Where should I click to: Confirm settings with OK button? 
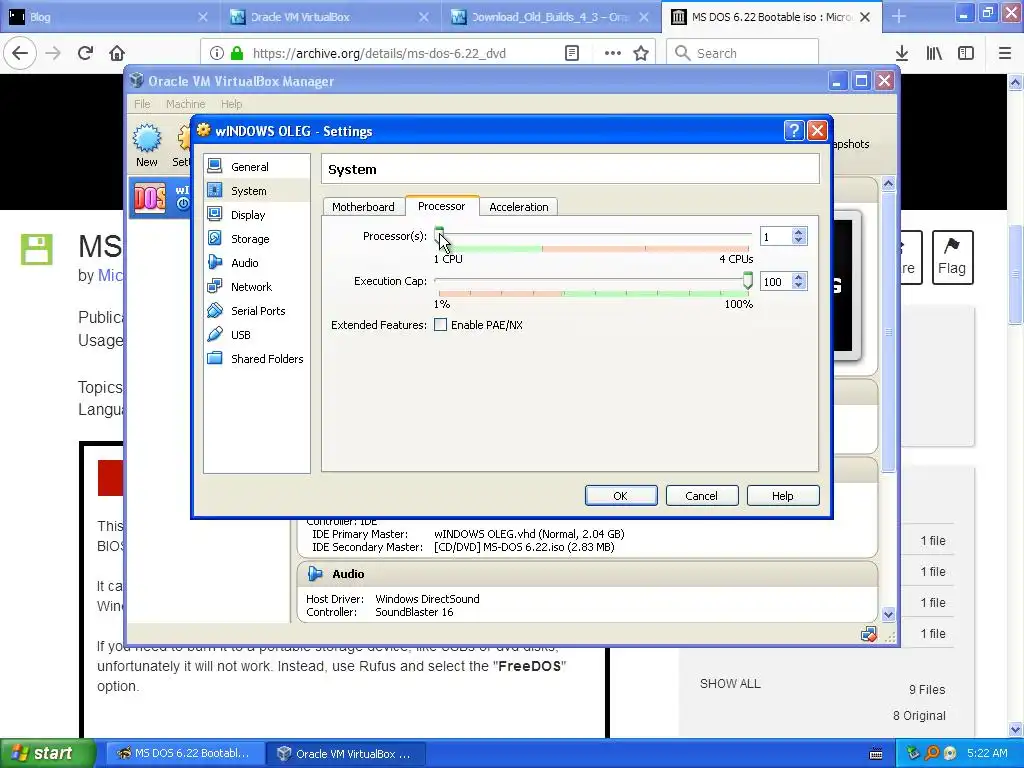pyautogui.click(x=620, y=496)
